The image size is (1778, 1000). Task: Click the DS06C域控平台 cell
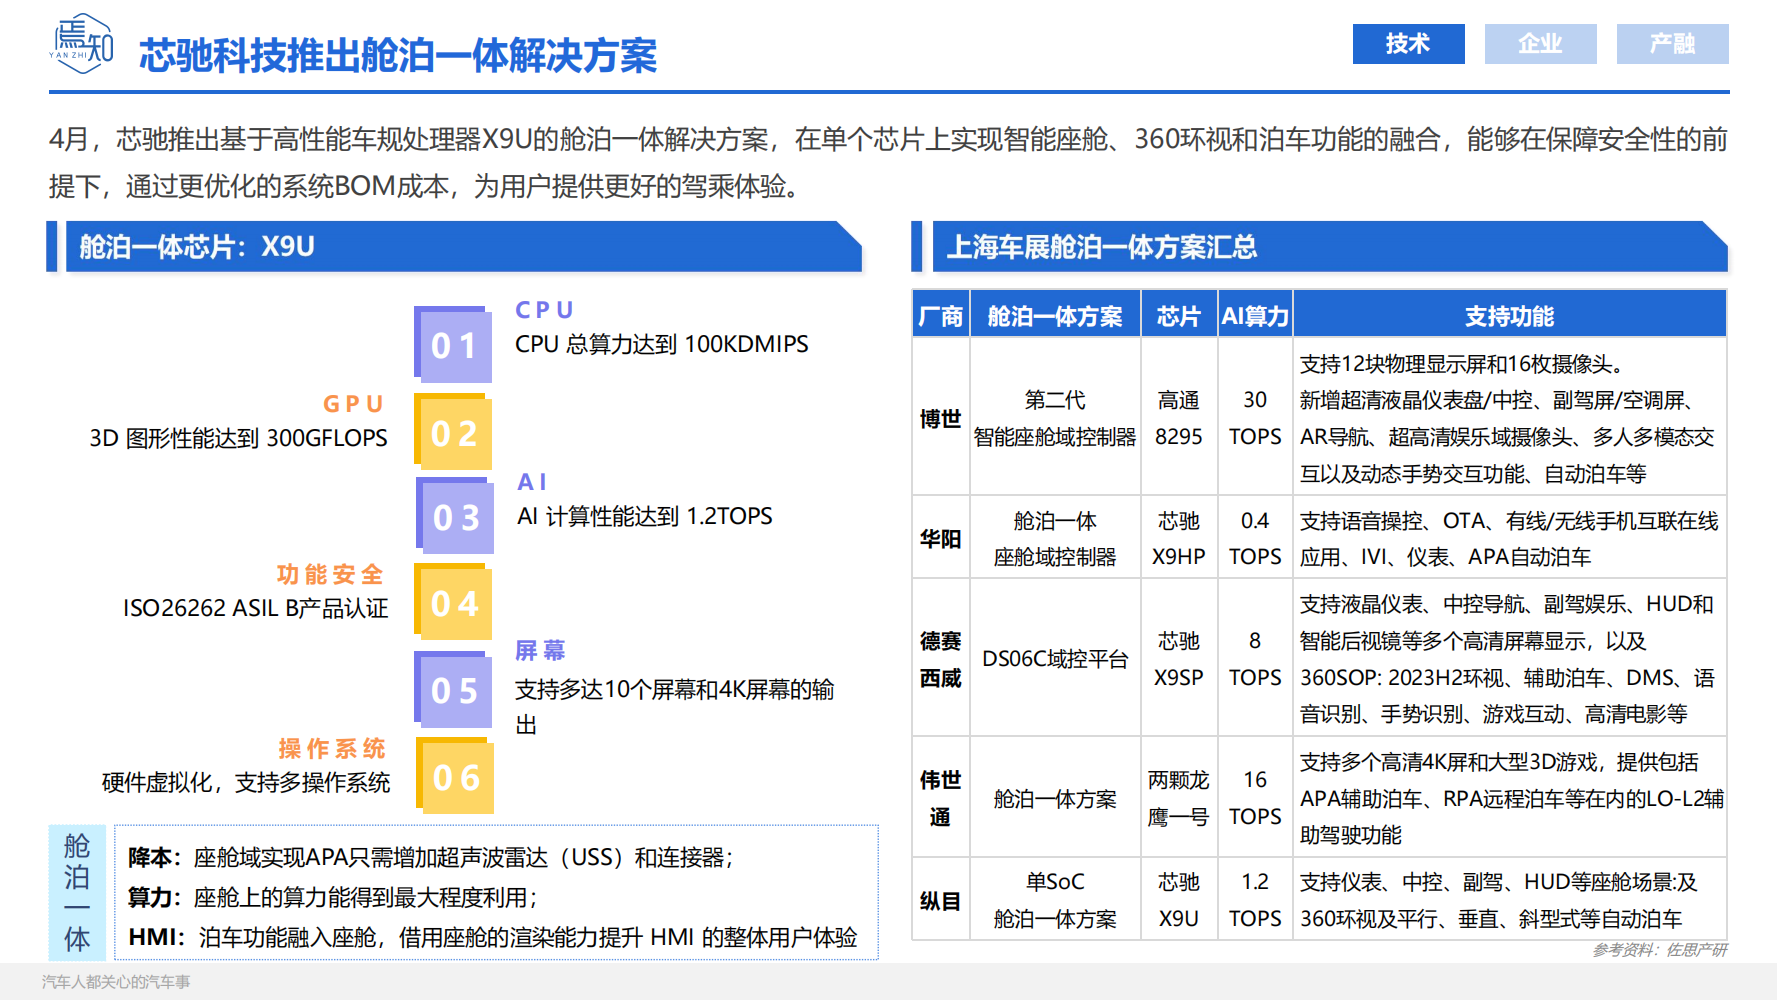(1055, 659)
